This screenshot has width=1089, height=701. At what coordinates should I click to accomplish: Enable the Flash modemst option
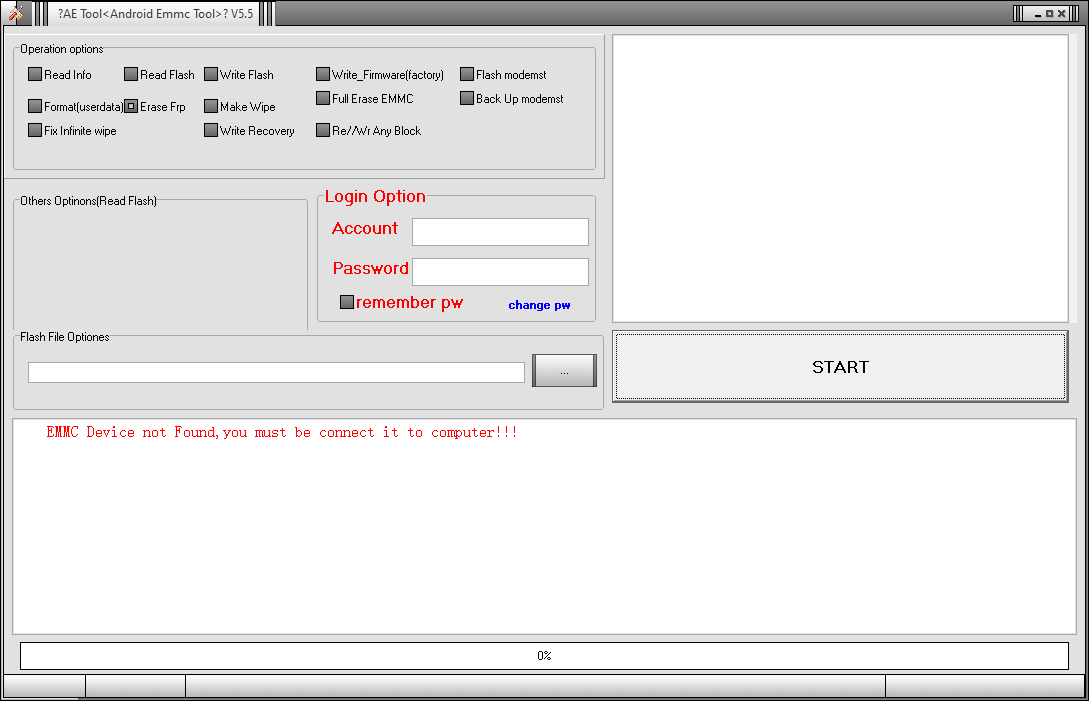(466, 73)
